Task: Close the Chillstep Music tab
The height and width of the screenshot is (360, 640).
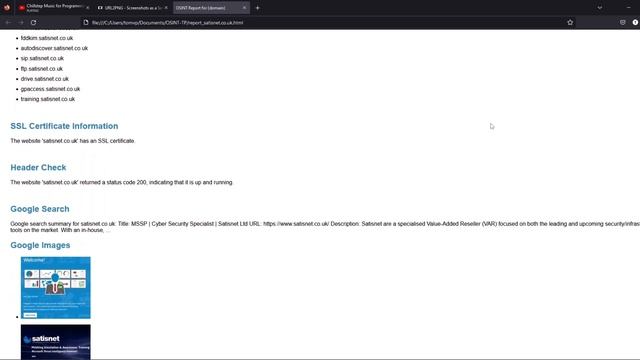Action: [x=87, y=8]
